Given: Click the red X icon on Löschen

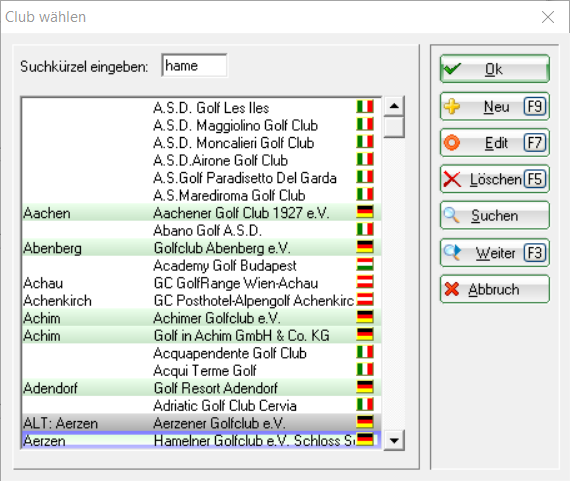Looking at the screenshot, I should [x=452, y=179].
